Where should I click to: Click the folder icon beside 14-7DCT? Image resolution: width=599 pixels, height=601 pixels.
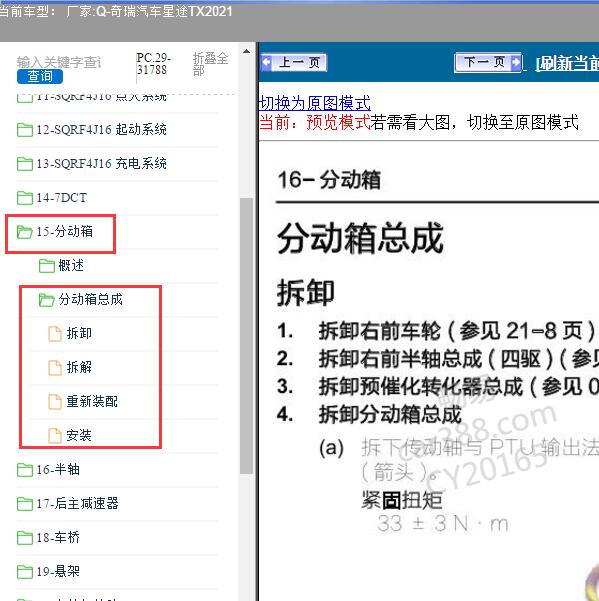pyautogui.click(x=25, y=198)
